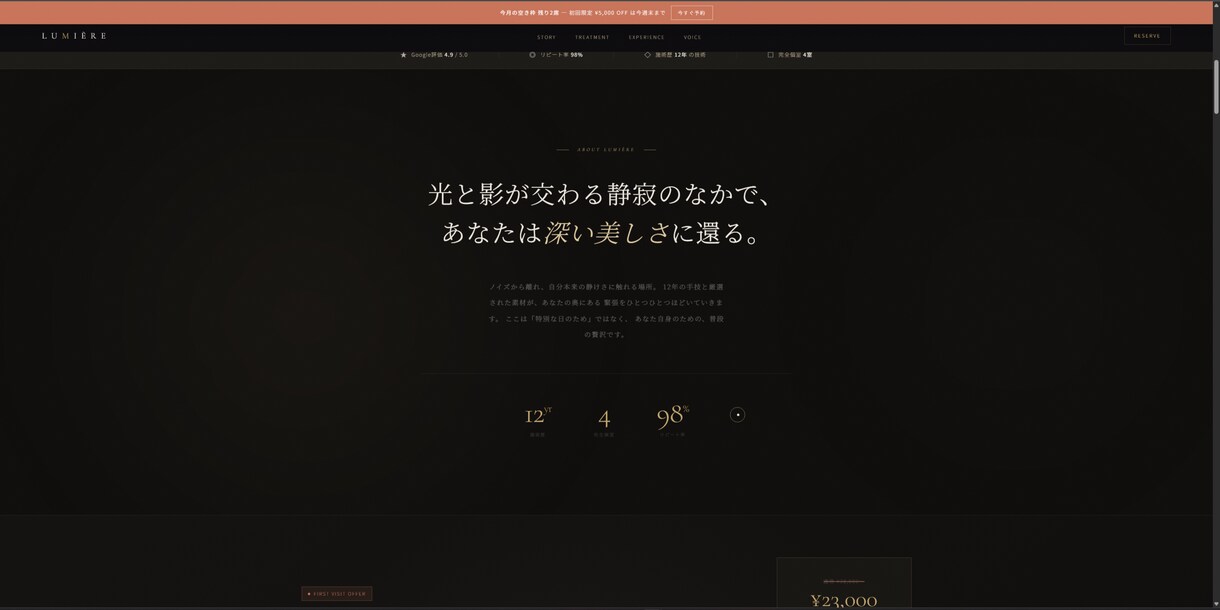Click the RESERVE button in the header
This screenshot has height=610, width=1220.
click(1147, 36)
